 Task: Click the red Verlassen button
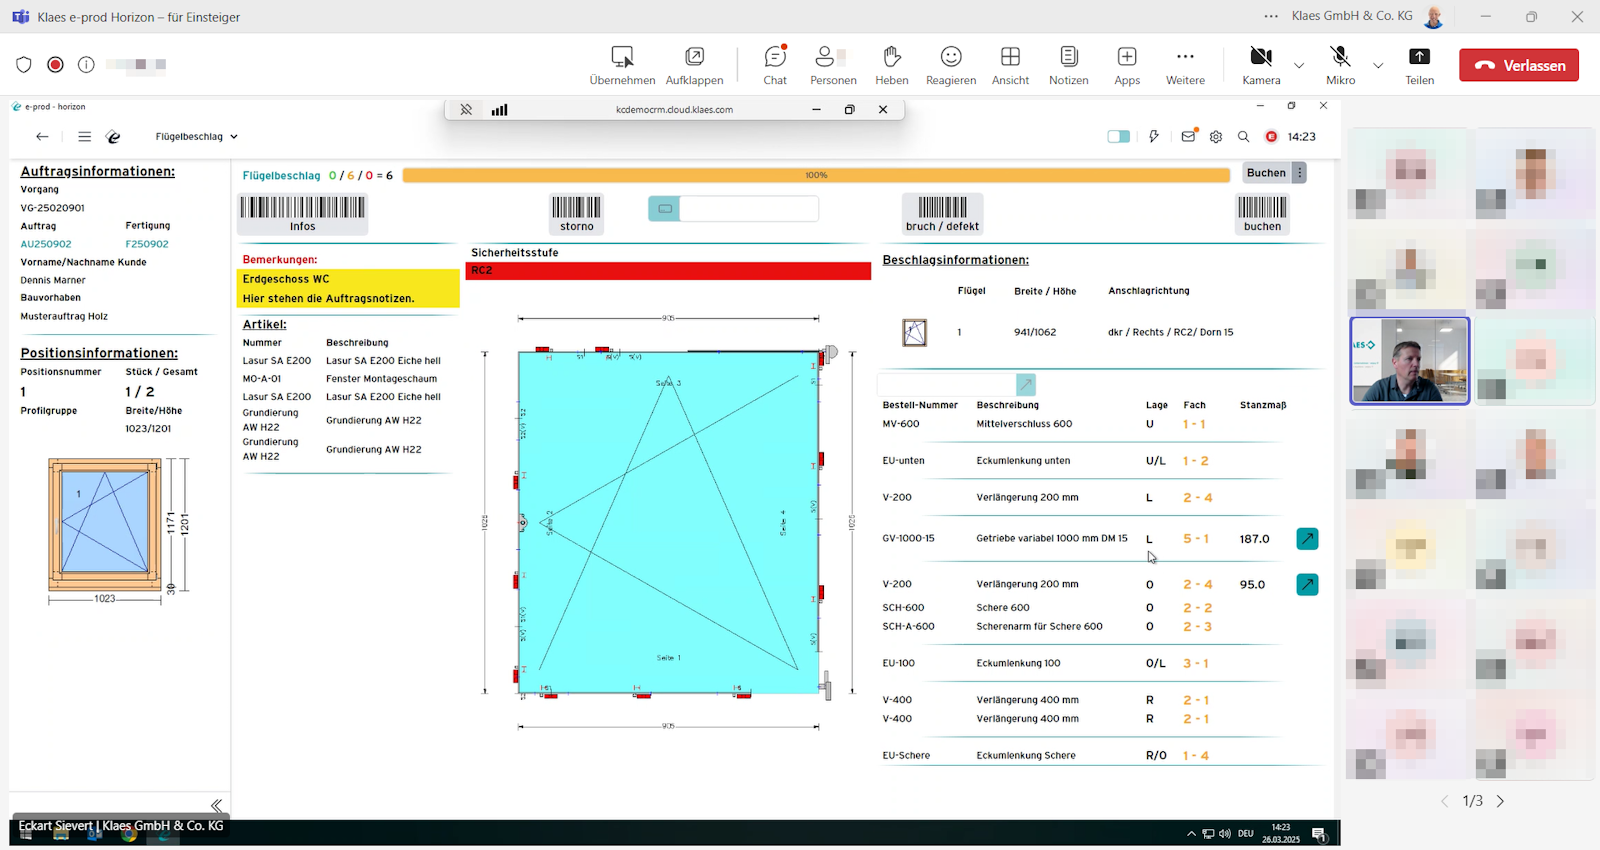1518,65
